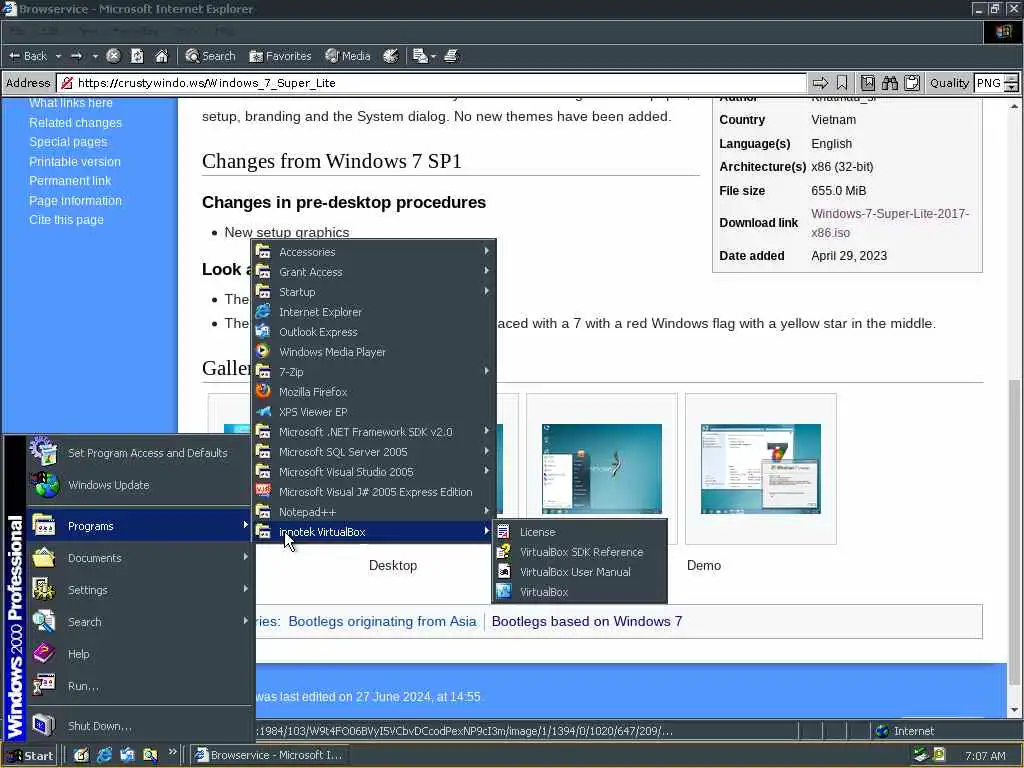
Task: Click the Special pages sidebar link
Action: coord(68,142)
